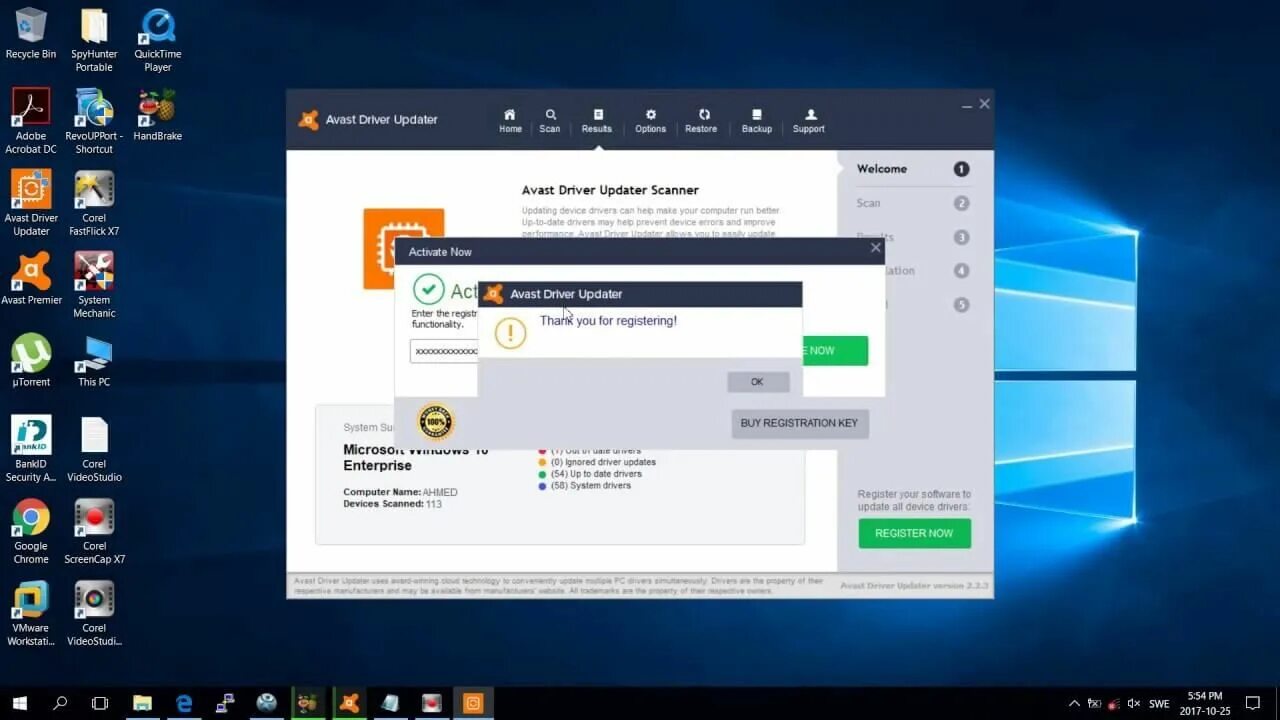Click the BUY REGISTRATION KEY button
Screen dimensions: 1280x720
[x=799, y=423]
